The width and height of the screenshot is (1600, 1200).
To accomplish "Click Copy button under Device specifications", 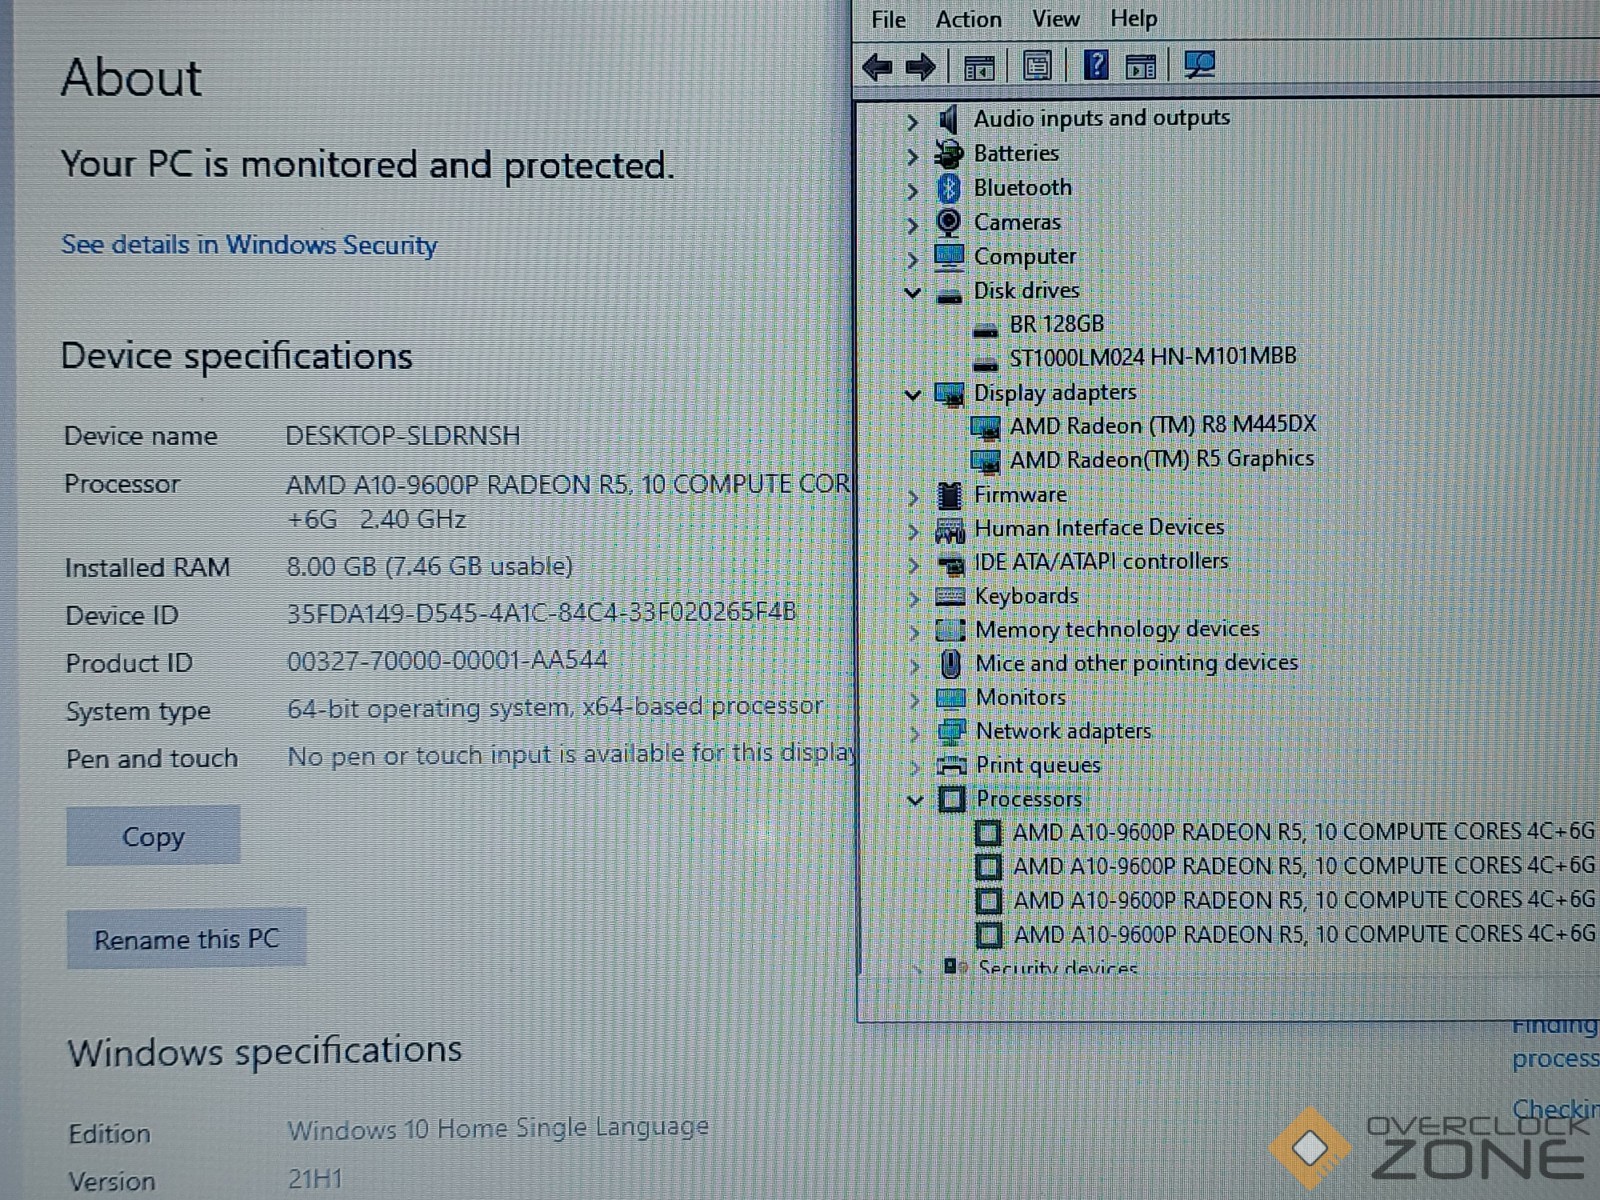I will (153, 836).
